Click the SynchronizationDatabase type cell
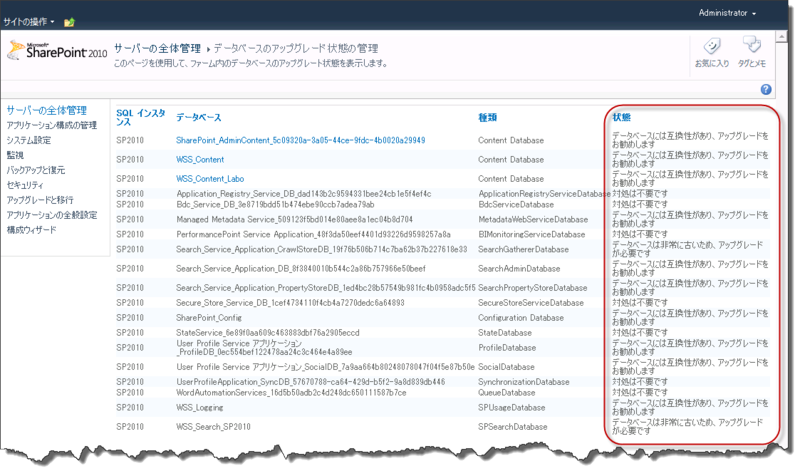 (x=523, y=382)
